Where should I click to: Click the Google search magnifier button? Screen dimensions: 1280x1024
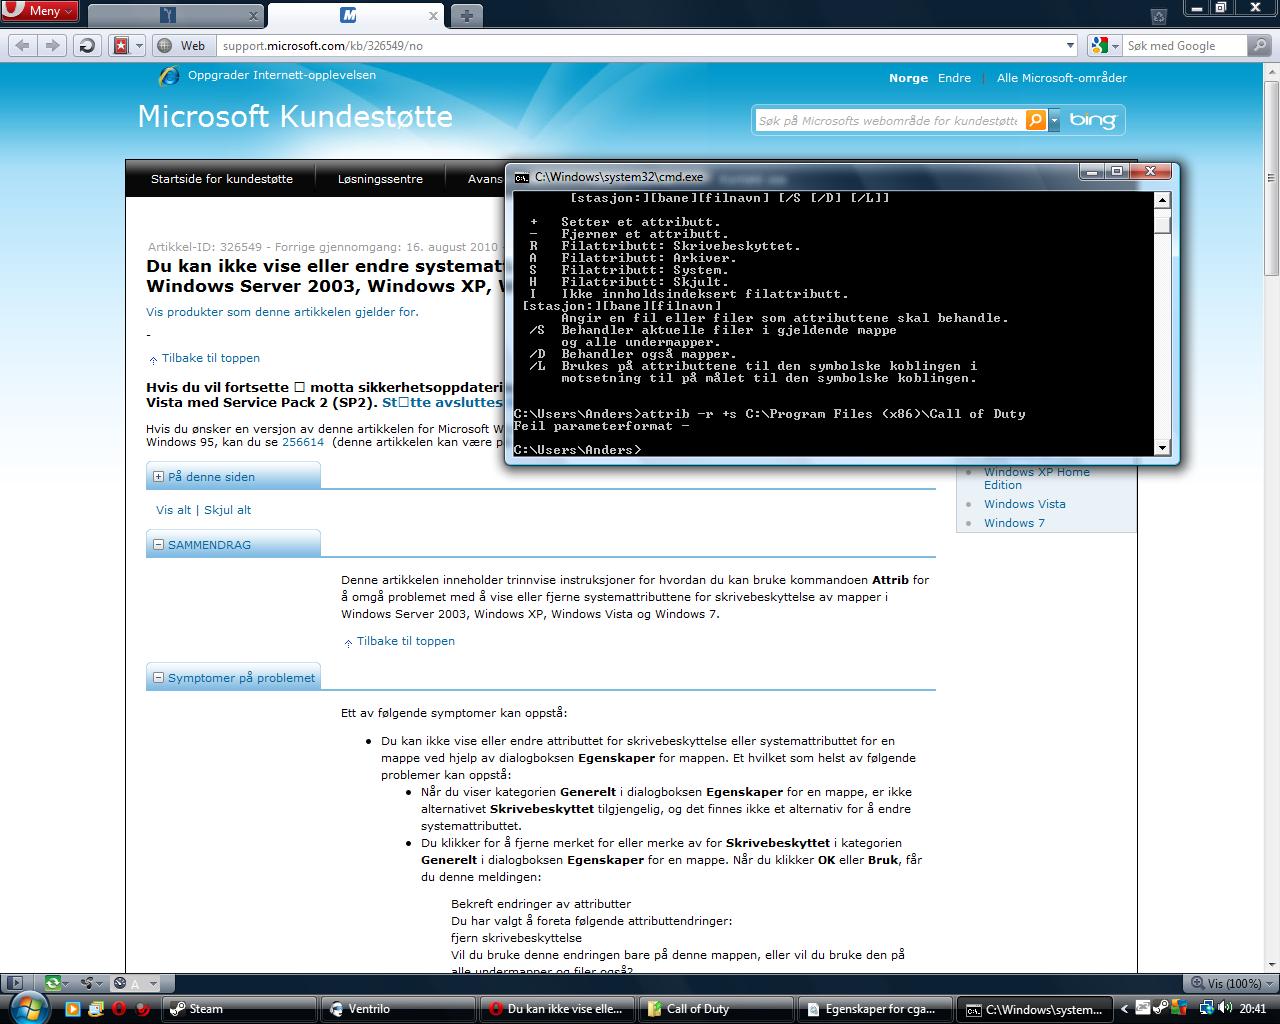tap(1260, 45)
